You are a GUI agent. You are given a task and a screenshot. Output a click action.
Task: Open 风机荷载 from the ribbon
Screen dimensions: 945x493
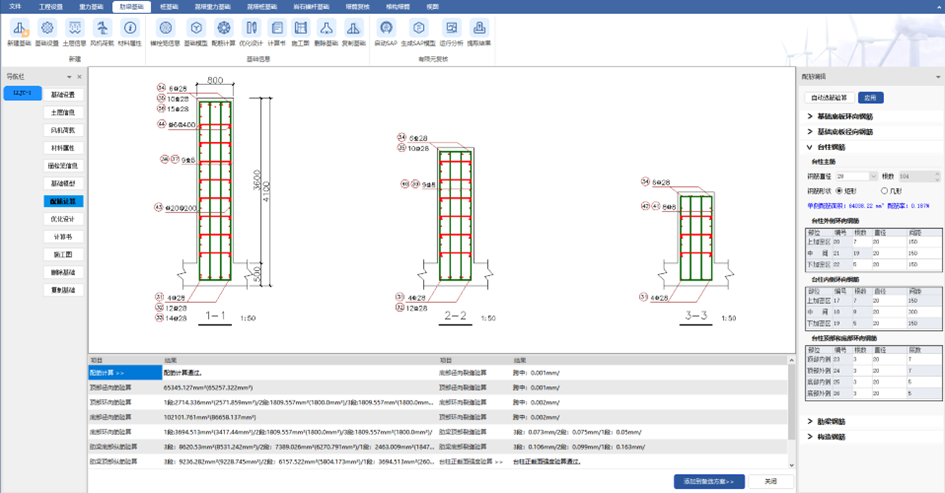pyautogui.click(x=102, y=32)
